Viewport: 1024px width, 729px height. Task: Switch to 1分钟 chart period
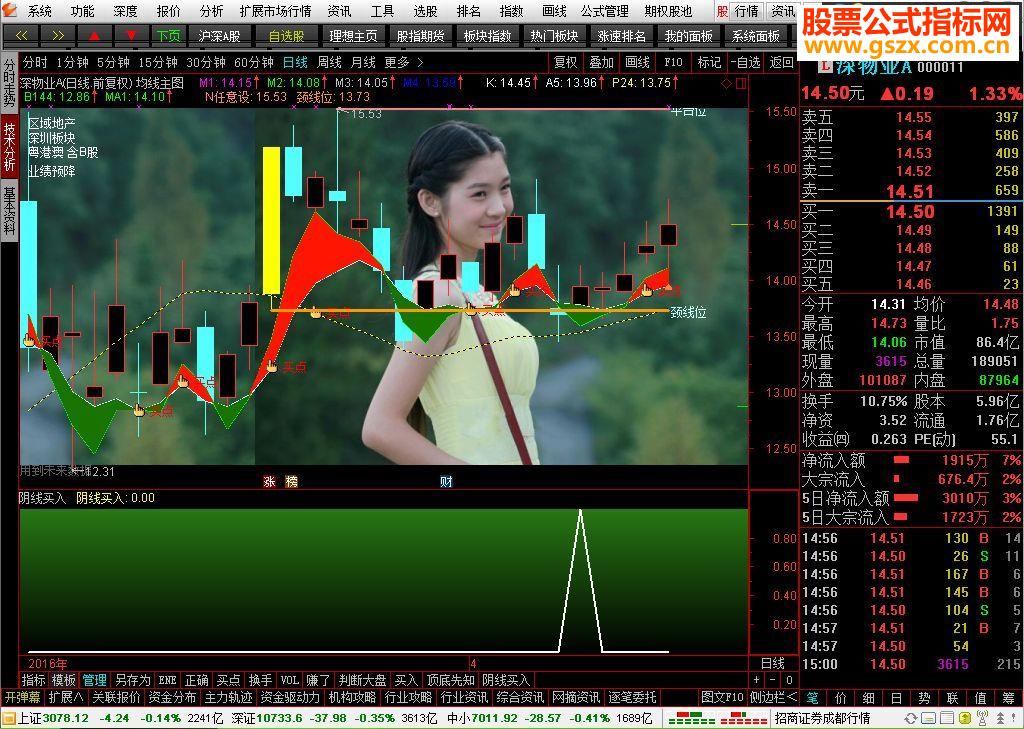[72, 62]
